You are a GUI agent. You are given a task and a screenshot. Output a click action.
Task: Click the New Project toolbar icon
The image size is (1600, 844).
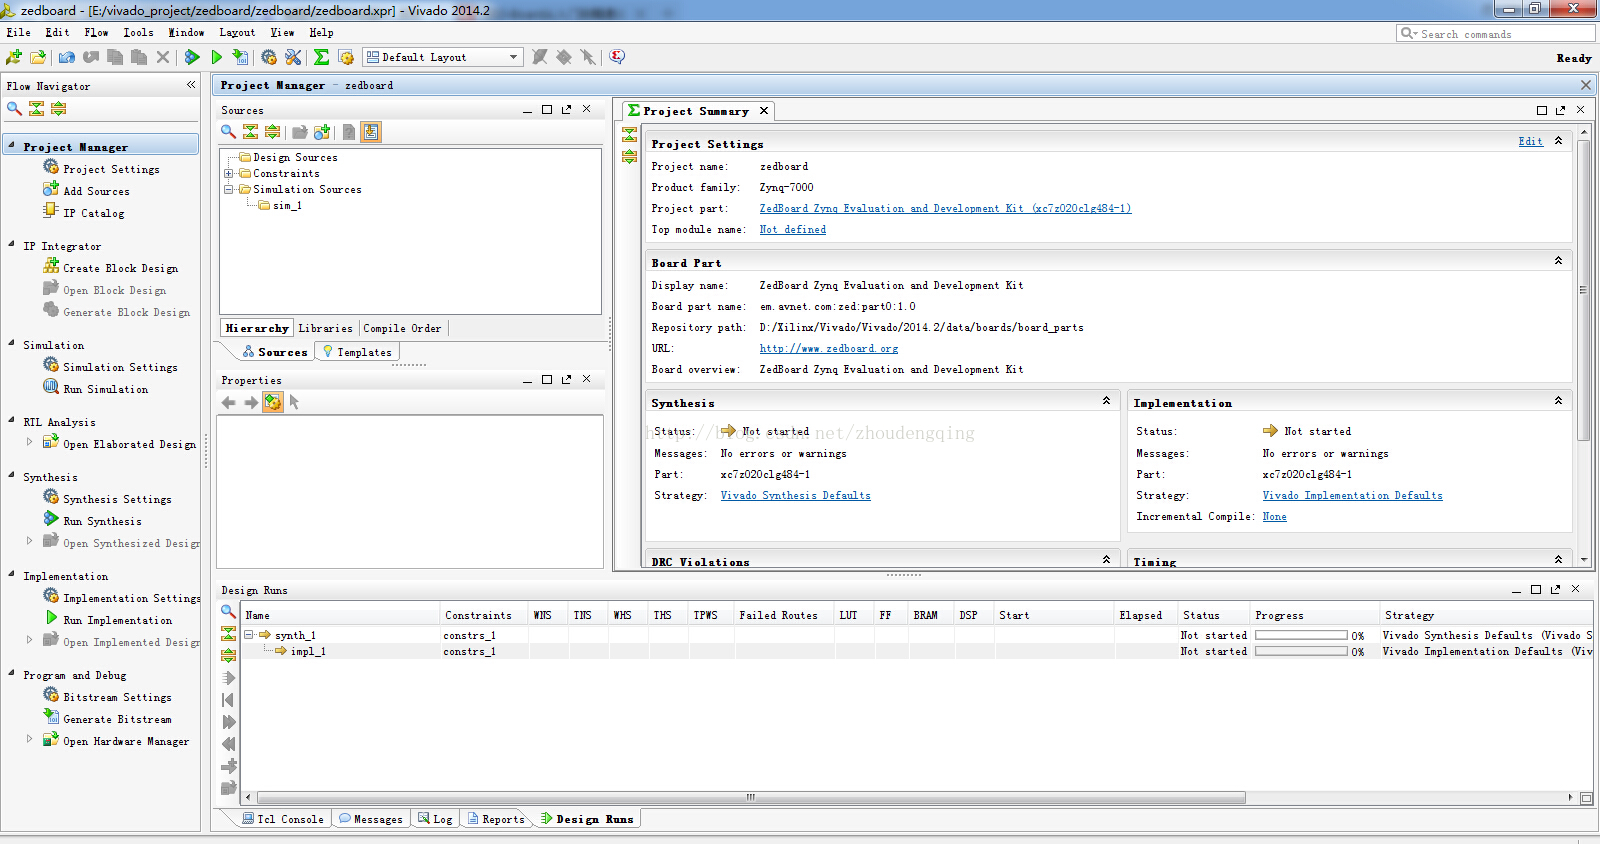pos(14,57)
